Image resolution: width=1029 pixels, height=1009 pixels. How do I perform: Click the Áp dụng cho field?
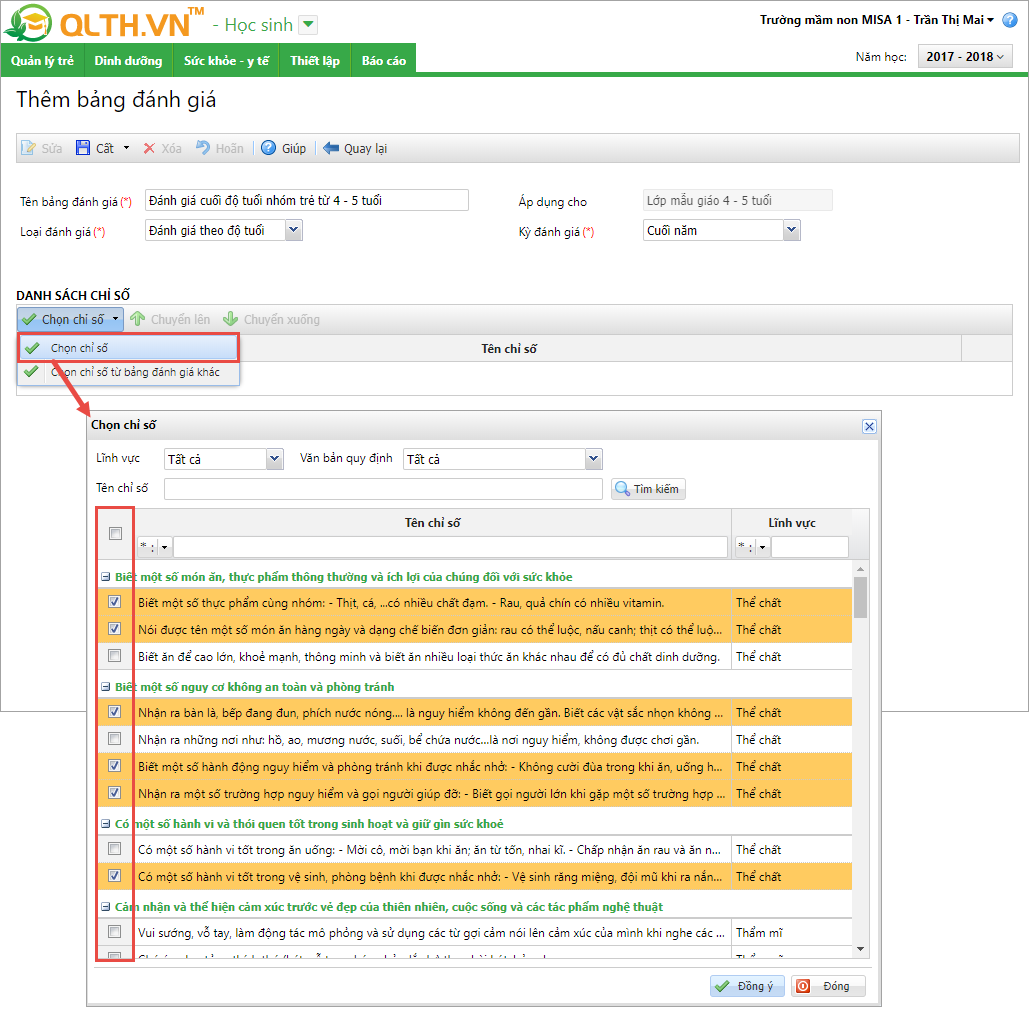click(738, 200)
